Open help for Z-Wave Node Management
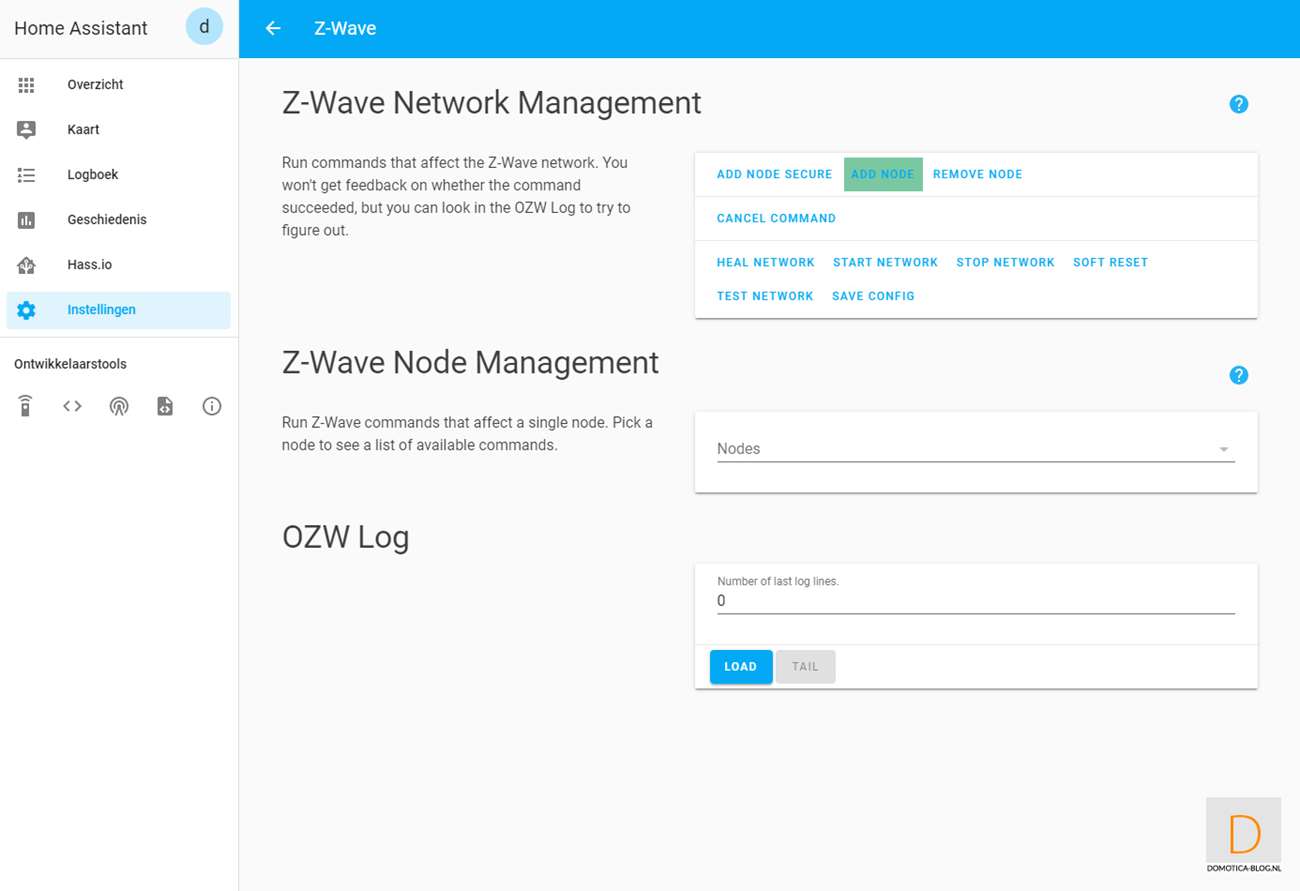1300x891 pixels. click(1239, 375)
